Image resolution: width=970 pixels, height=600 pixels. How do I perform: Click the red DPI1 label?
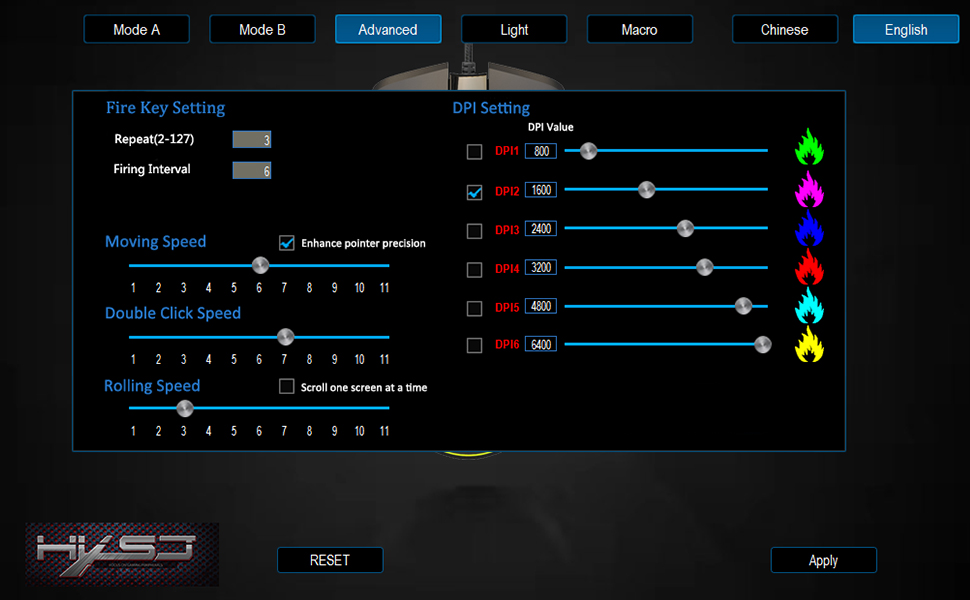(x=507, y=151)
